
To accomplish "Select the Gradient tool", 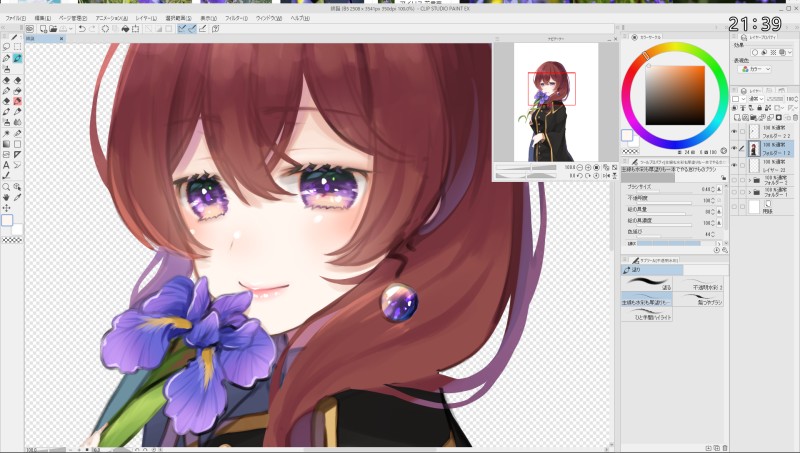I will (6, 144).
